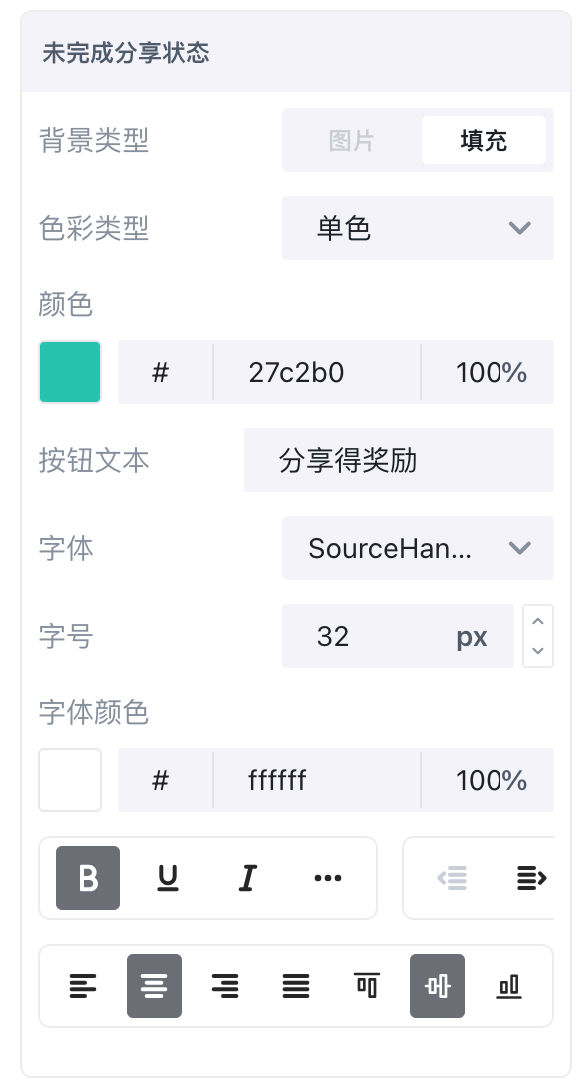Apply italic formatting to text
This screenshot has width=586, height=1090.
pyautogui.click(x=247, y=877)
